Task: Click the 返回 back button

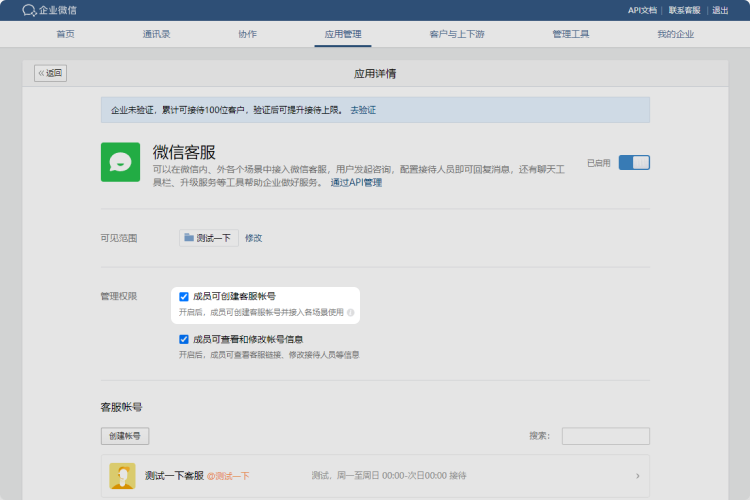Action: pos(50,73)
